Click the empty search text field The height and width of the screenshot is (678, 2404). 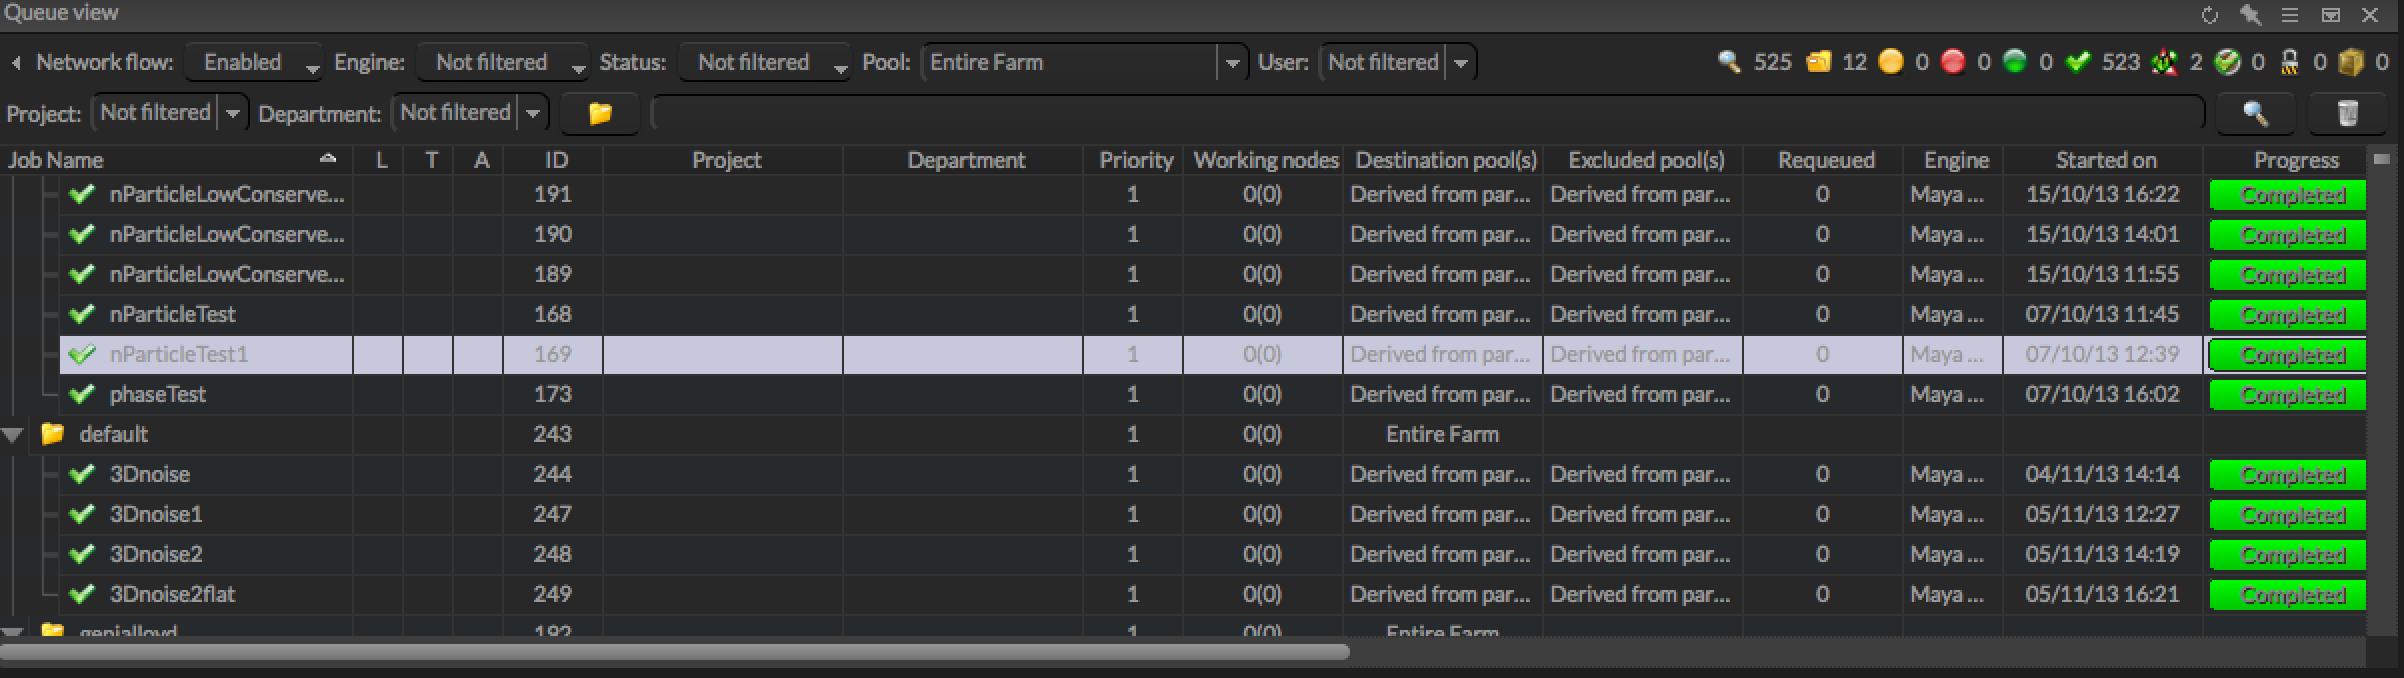1428,113
